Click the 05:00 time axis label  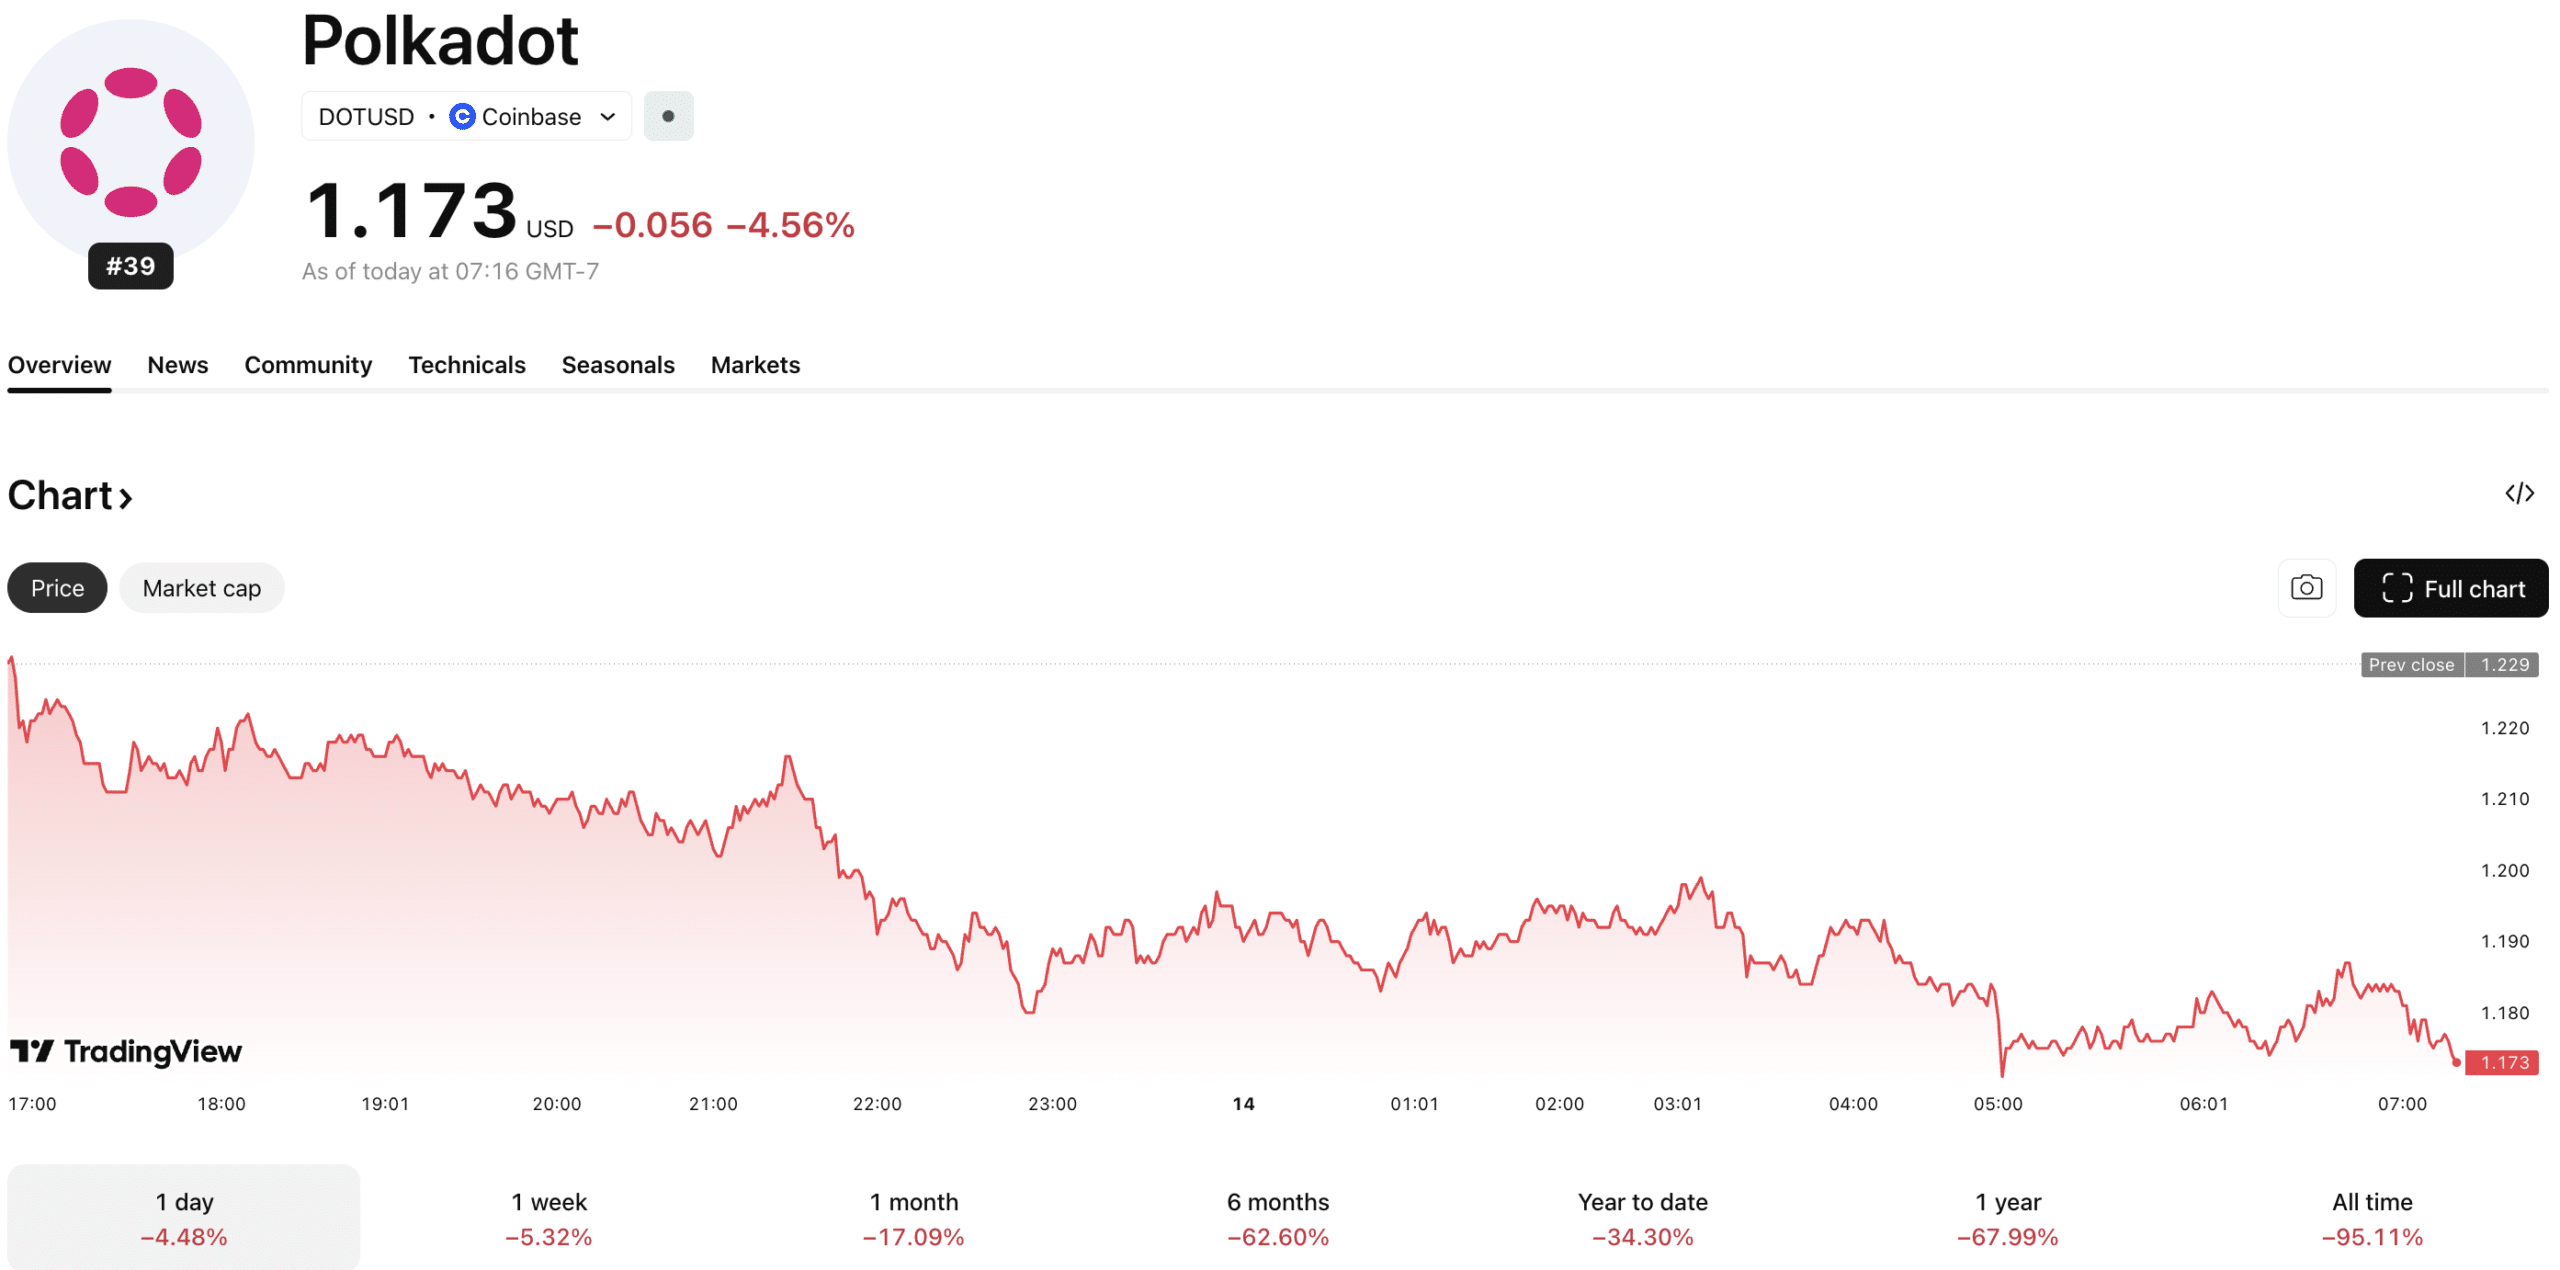point(1998,1104)
